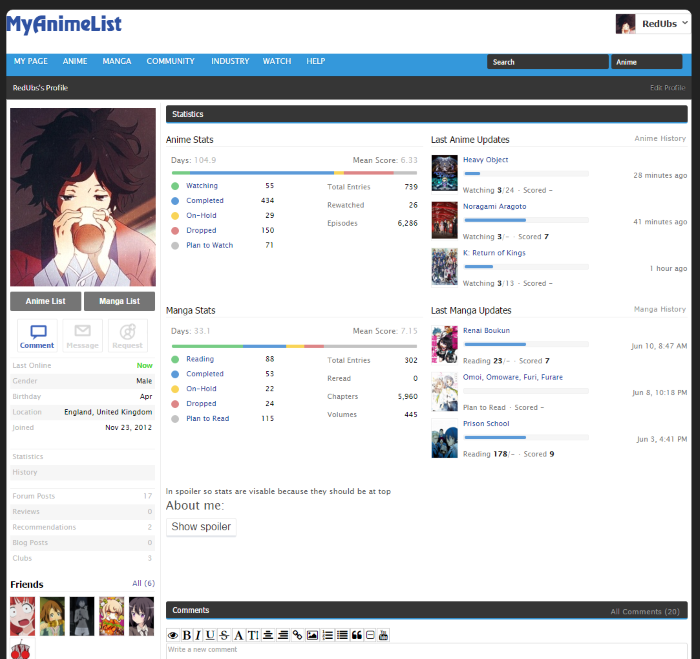Open the RedUbs account dropdown
700x659 pixels.
pyautogui.click(x=652, y=23)
